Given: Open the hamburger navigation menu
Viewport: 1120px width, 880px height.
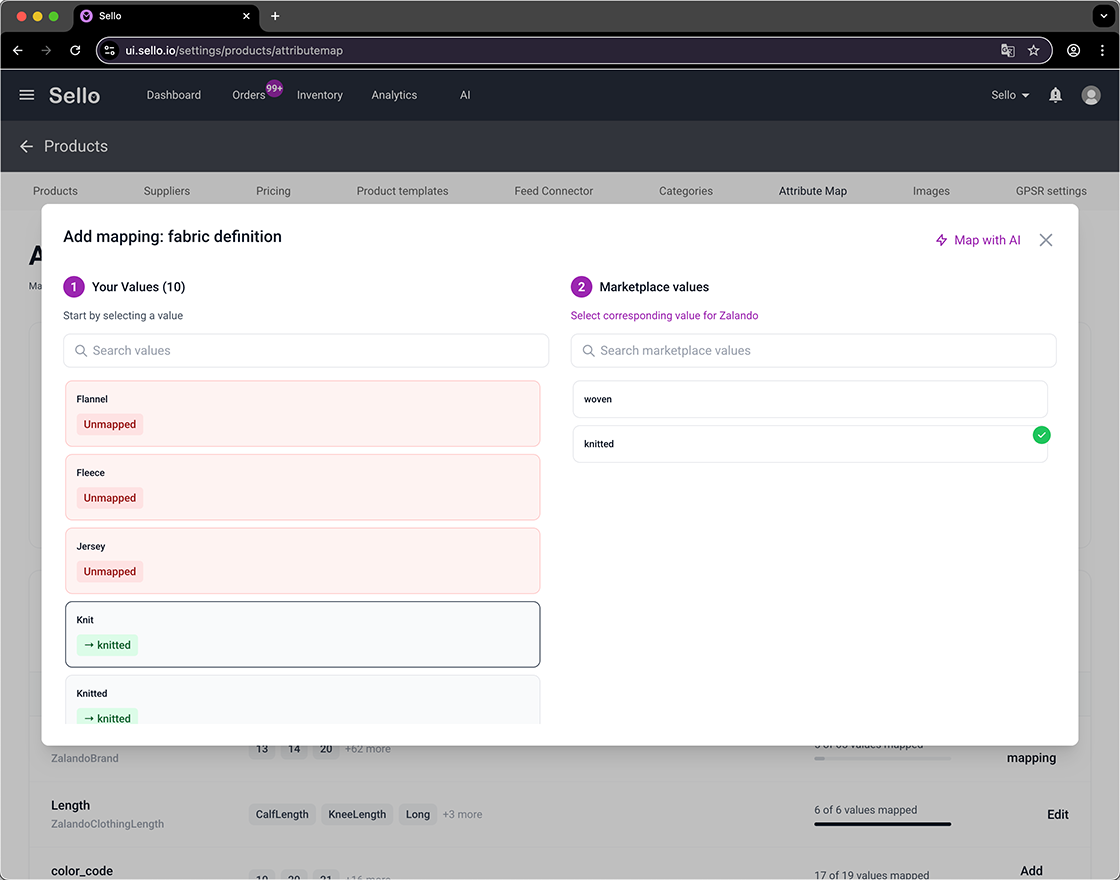Looking at the screenshot, I should 26,95.
